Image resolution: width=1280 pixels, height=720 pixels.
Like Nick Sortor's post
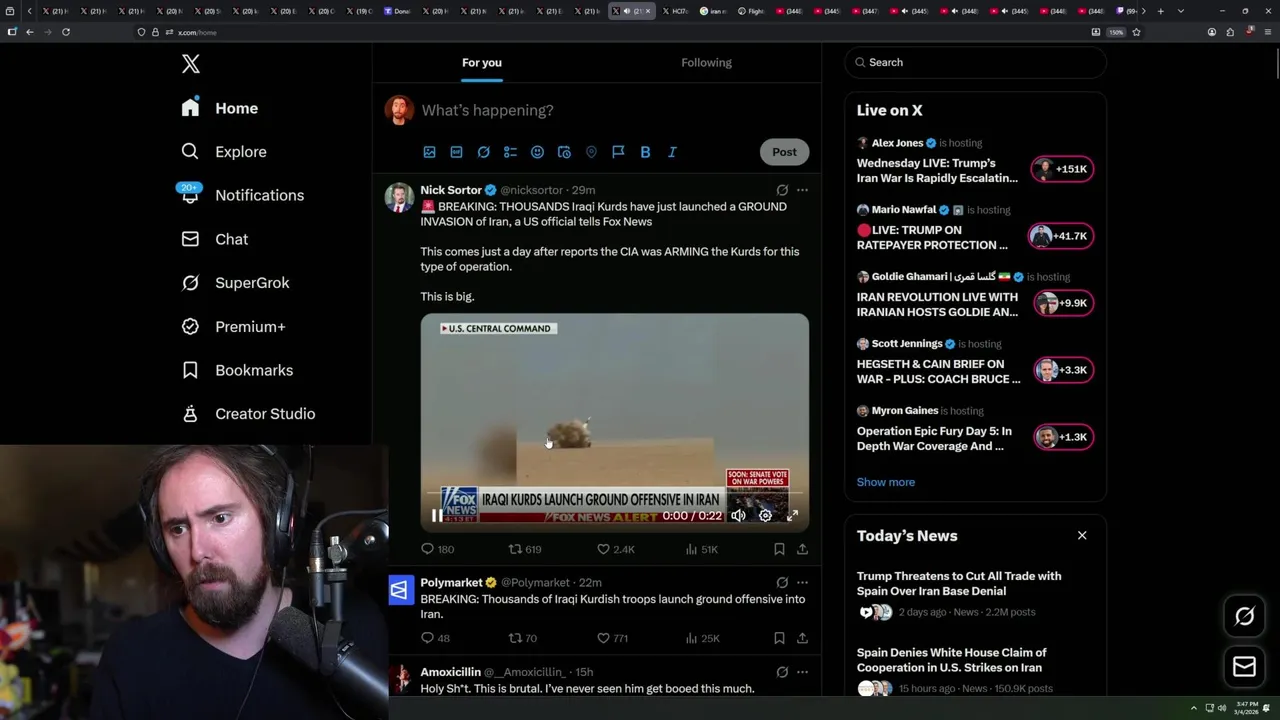[x=615, y=549]
